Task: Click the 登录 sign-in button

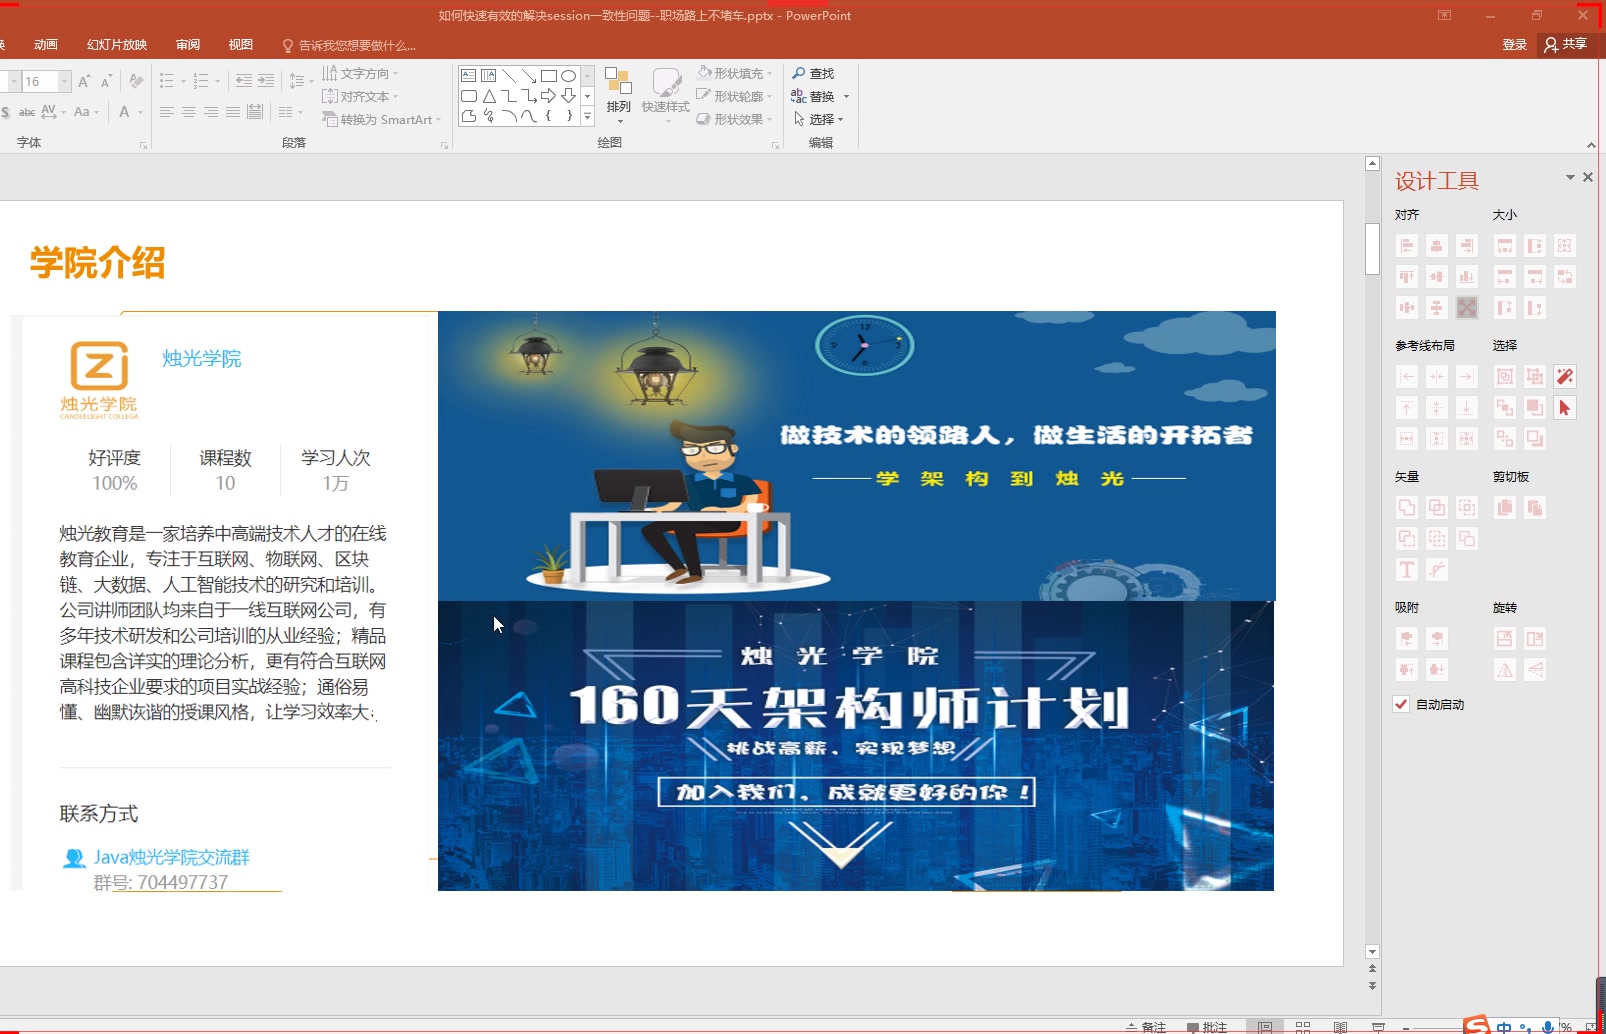Action: 1515,45
